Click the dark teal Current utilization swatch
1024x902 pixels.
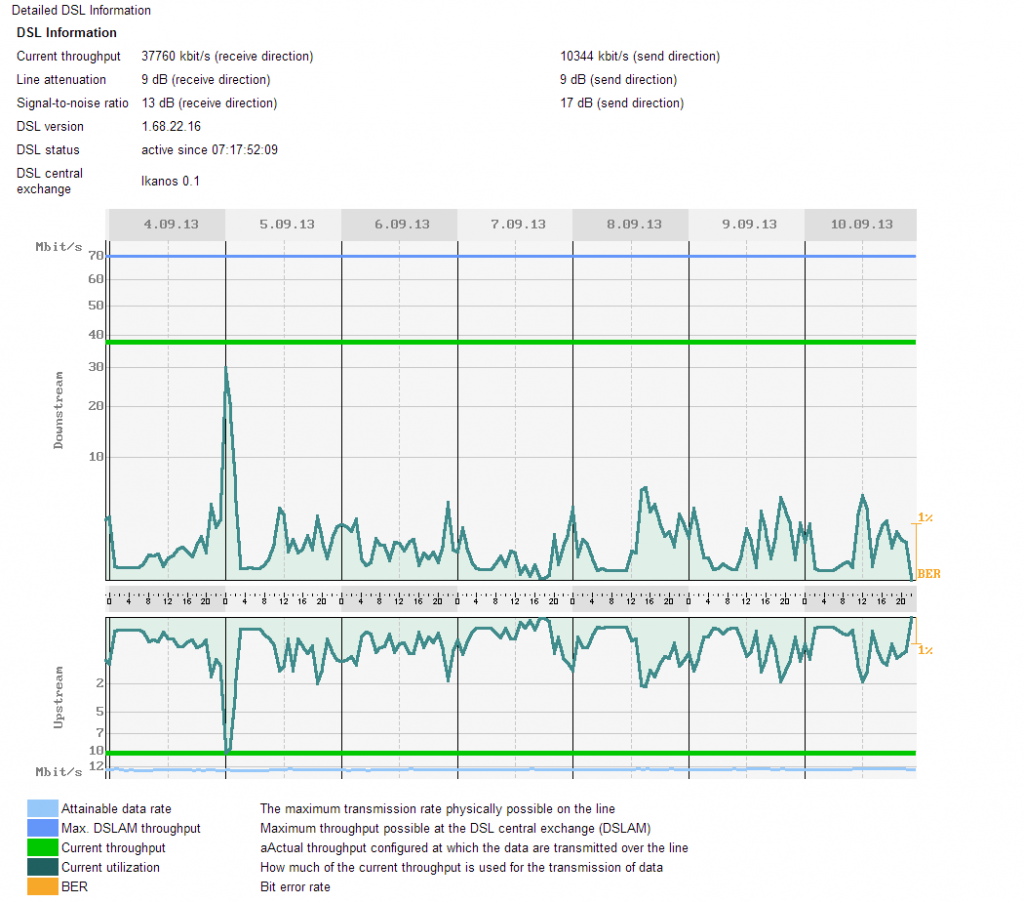tap(42, 867)
